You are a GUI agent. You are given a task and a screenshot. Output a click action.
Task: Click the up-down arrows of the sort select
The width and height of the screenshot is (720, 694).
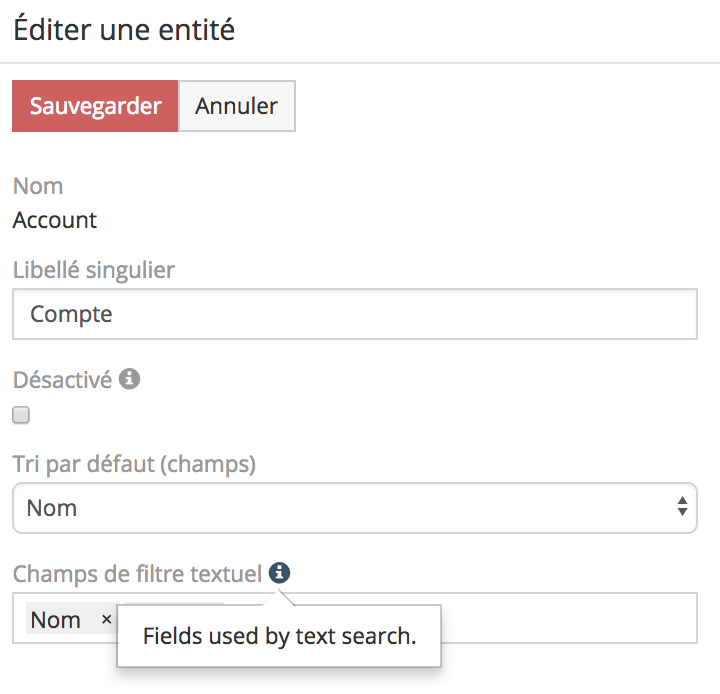(682, 507)
